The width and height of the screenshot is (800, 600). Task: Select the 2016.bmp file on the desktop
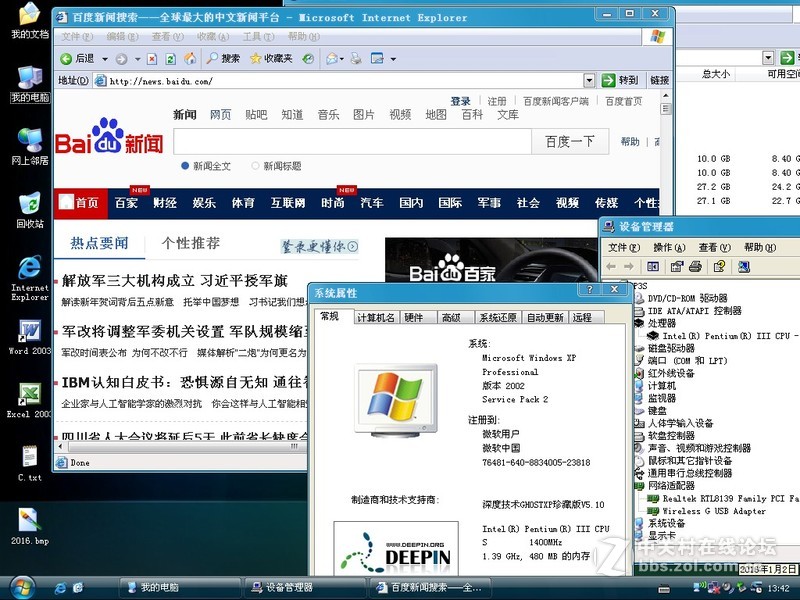(30, 527)
